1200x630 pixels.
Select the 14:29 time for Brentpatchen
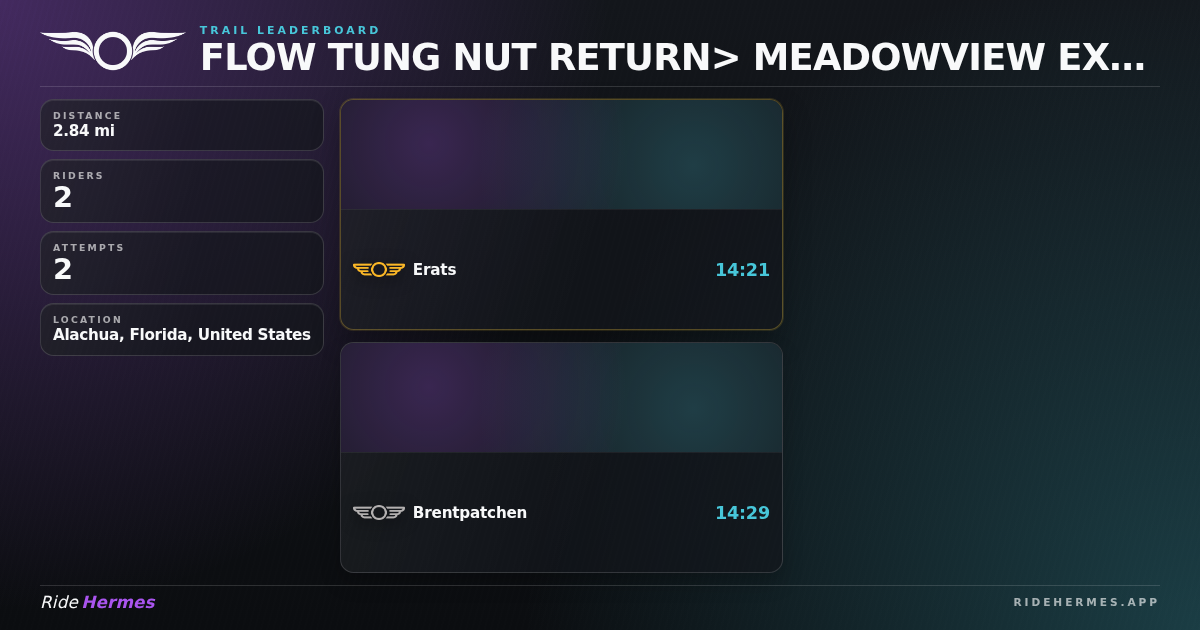tap(742, 512)
